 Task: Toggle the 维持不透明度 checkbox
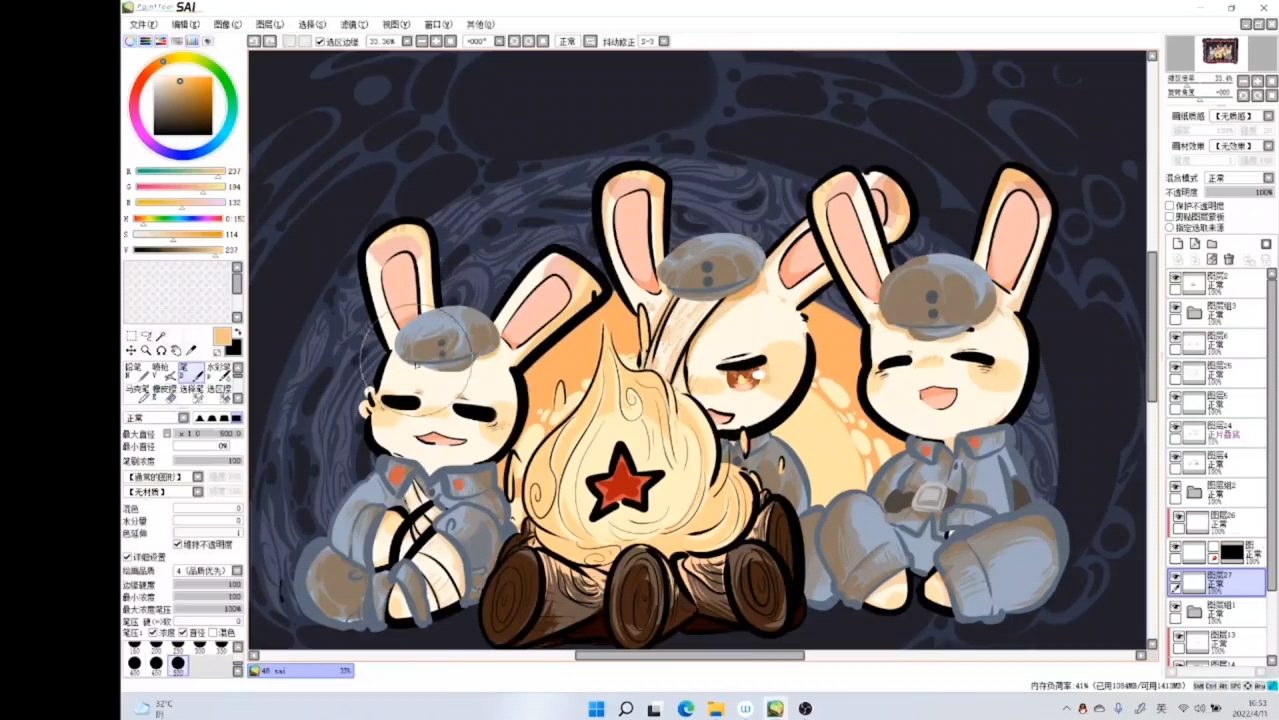(178, 544)
